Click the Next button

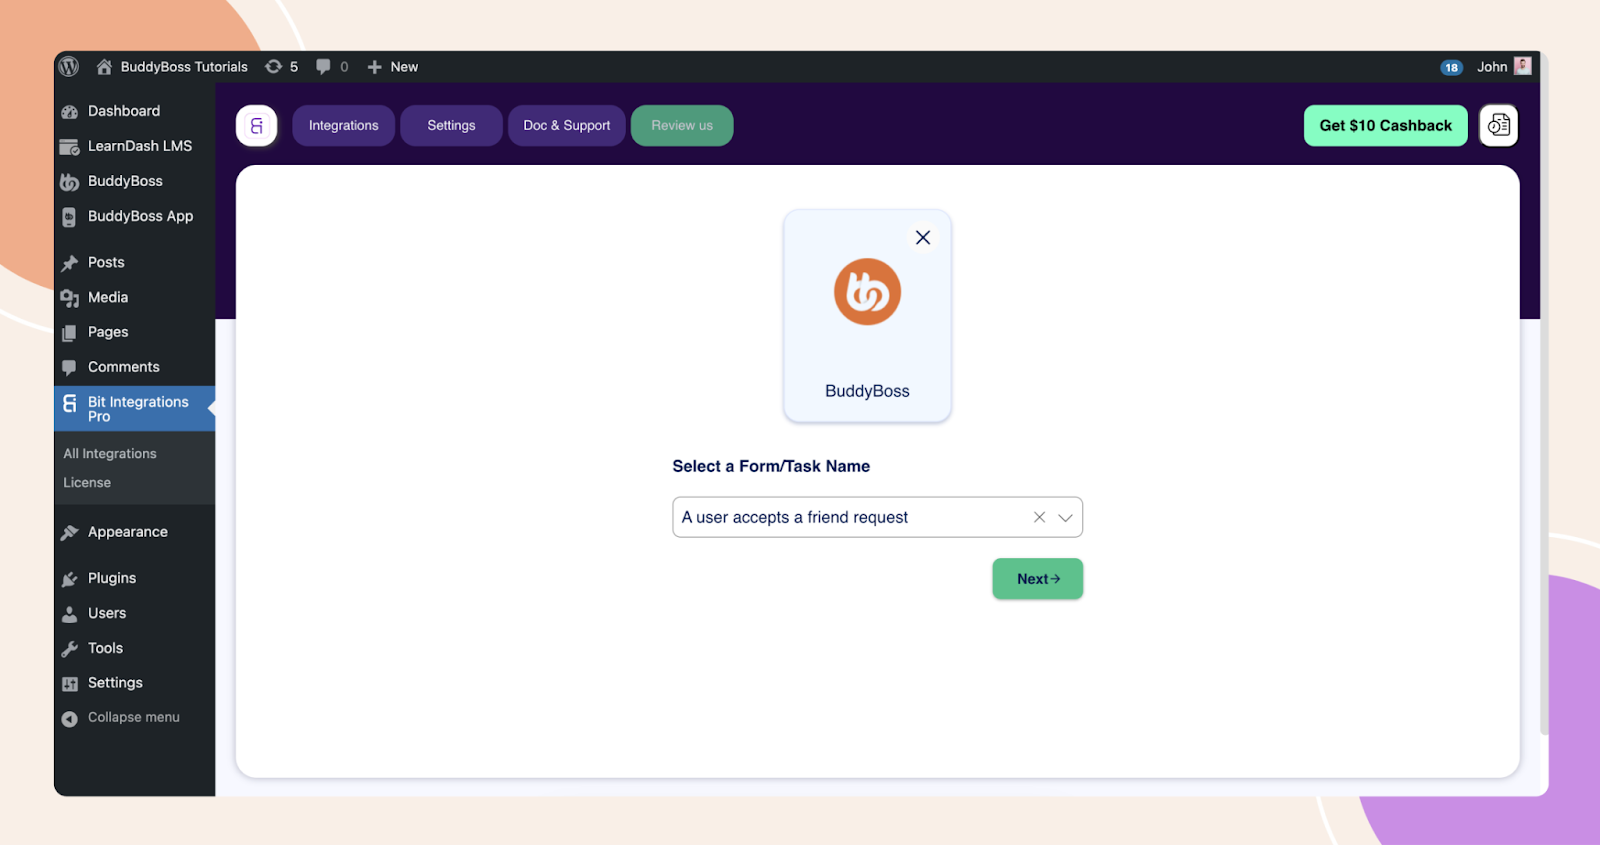click(x=1037, y=579)
